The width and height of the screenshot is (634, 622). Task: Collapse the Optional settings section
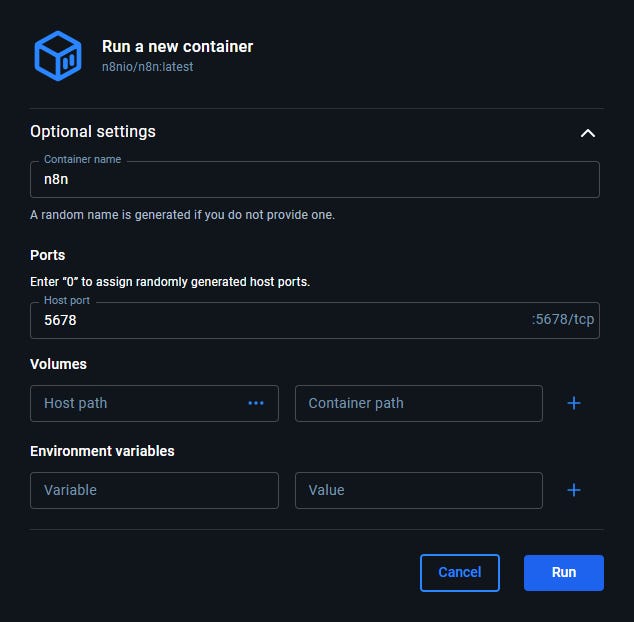coord(588,133)
